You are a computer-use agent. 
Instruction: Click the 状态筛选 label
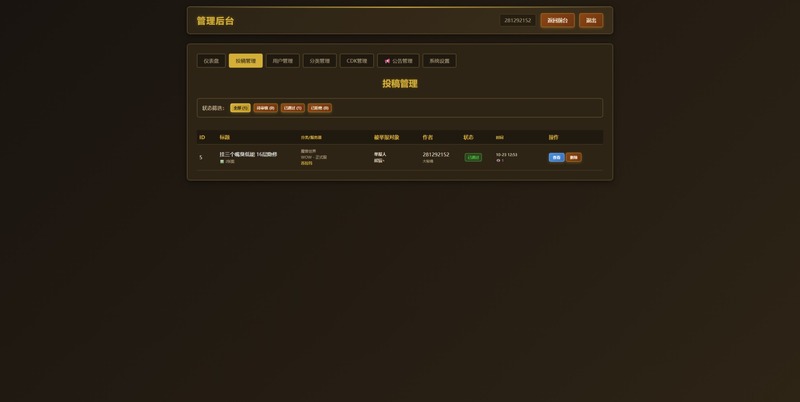213,108
